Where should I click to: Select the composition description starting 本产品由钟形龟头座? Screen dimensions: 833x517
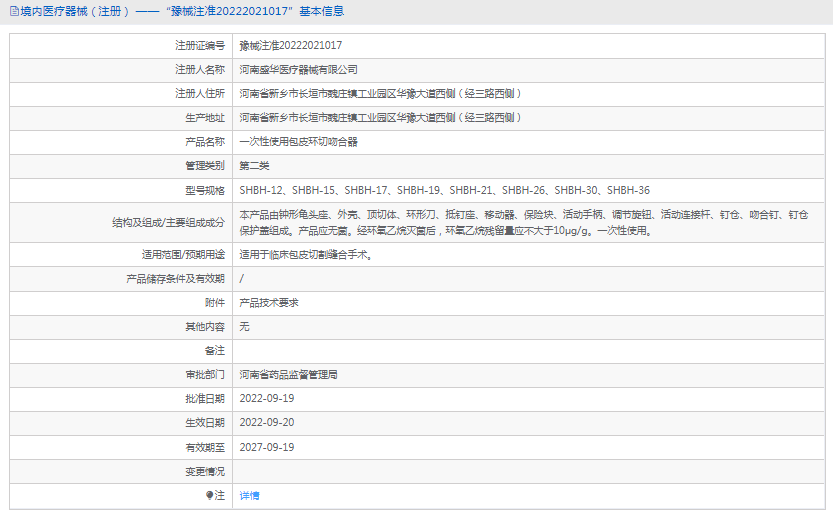point(524,223)
